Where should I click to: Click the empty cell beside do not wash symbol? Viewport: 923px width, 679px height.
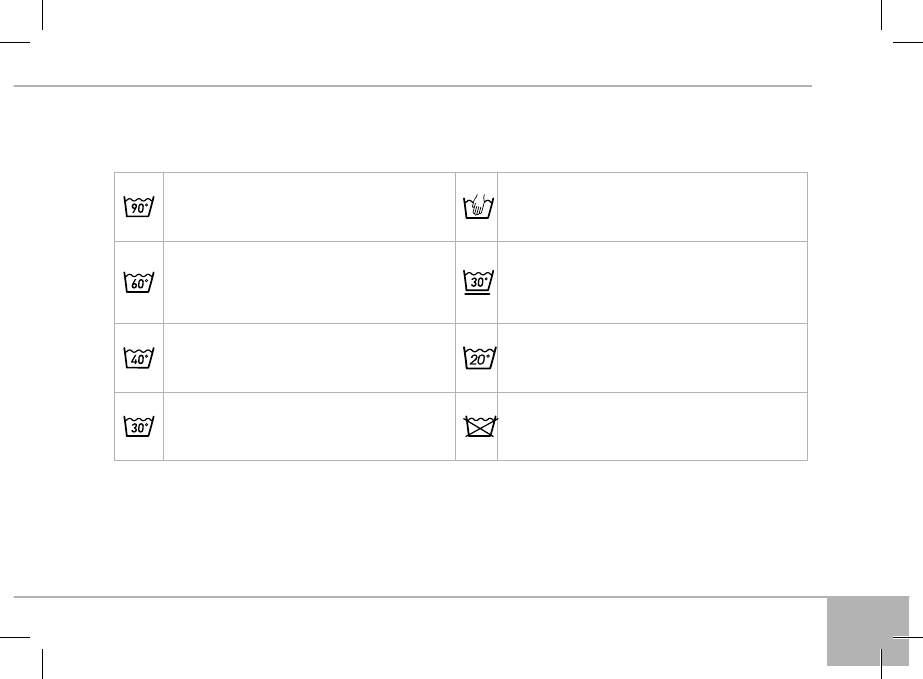(x=651, y=426)
